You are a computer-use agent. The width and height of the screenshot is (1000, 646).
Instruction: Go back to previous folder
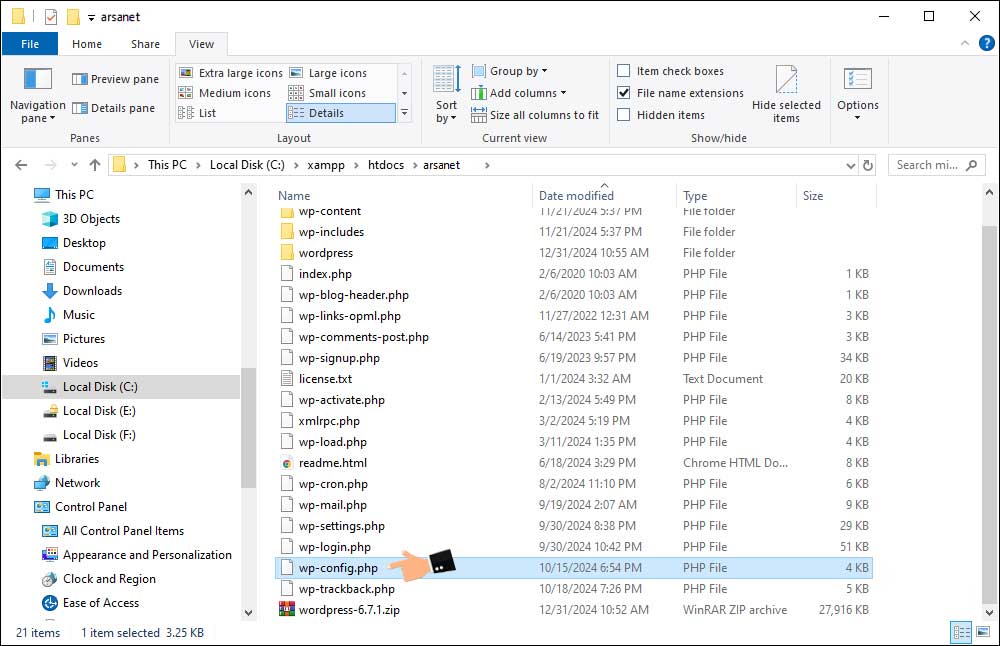21,165
